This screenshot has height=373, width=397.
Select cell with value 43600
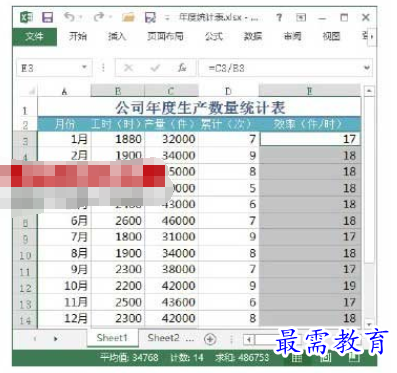coord(171,302)
